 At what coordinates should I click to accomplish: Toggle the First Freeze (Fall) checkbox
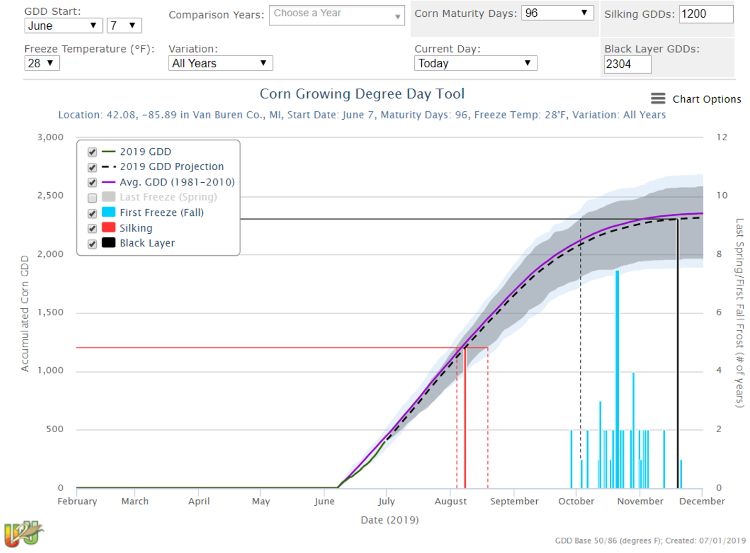click(92, 213)
